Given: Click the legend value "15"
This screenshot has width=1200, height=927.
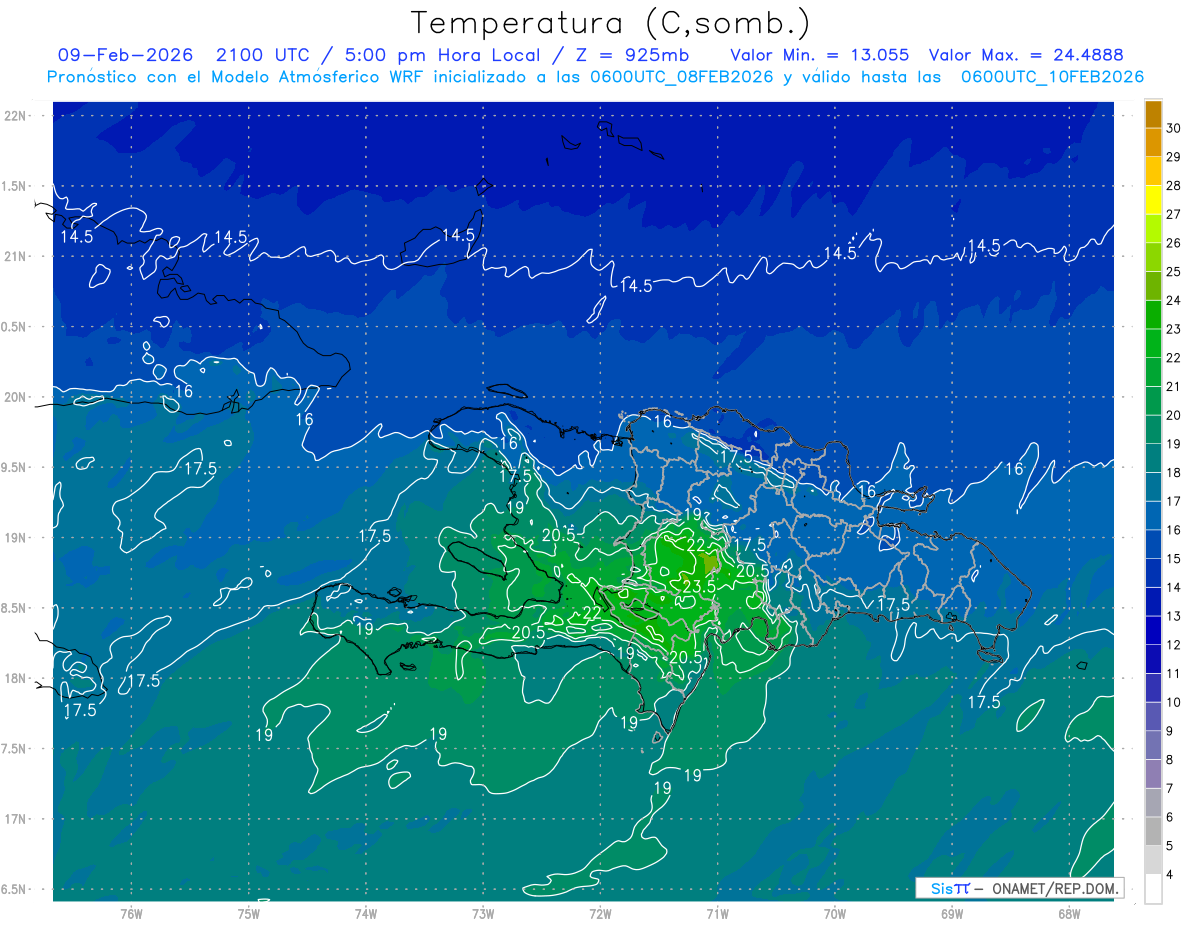Looking at the screenshot, I should (x=1174, y=559).
